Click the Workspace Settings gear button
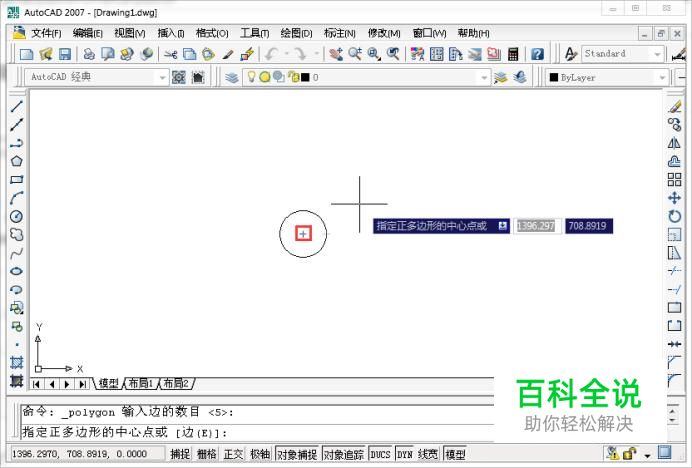Viewport: 692px width, 468px height. pos(179,77)
